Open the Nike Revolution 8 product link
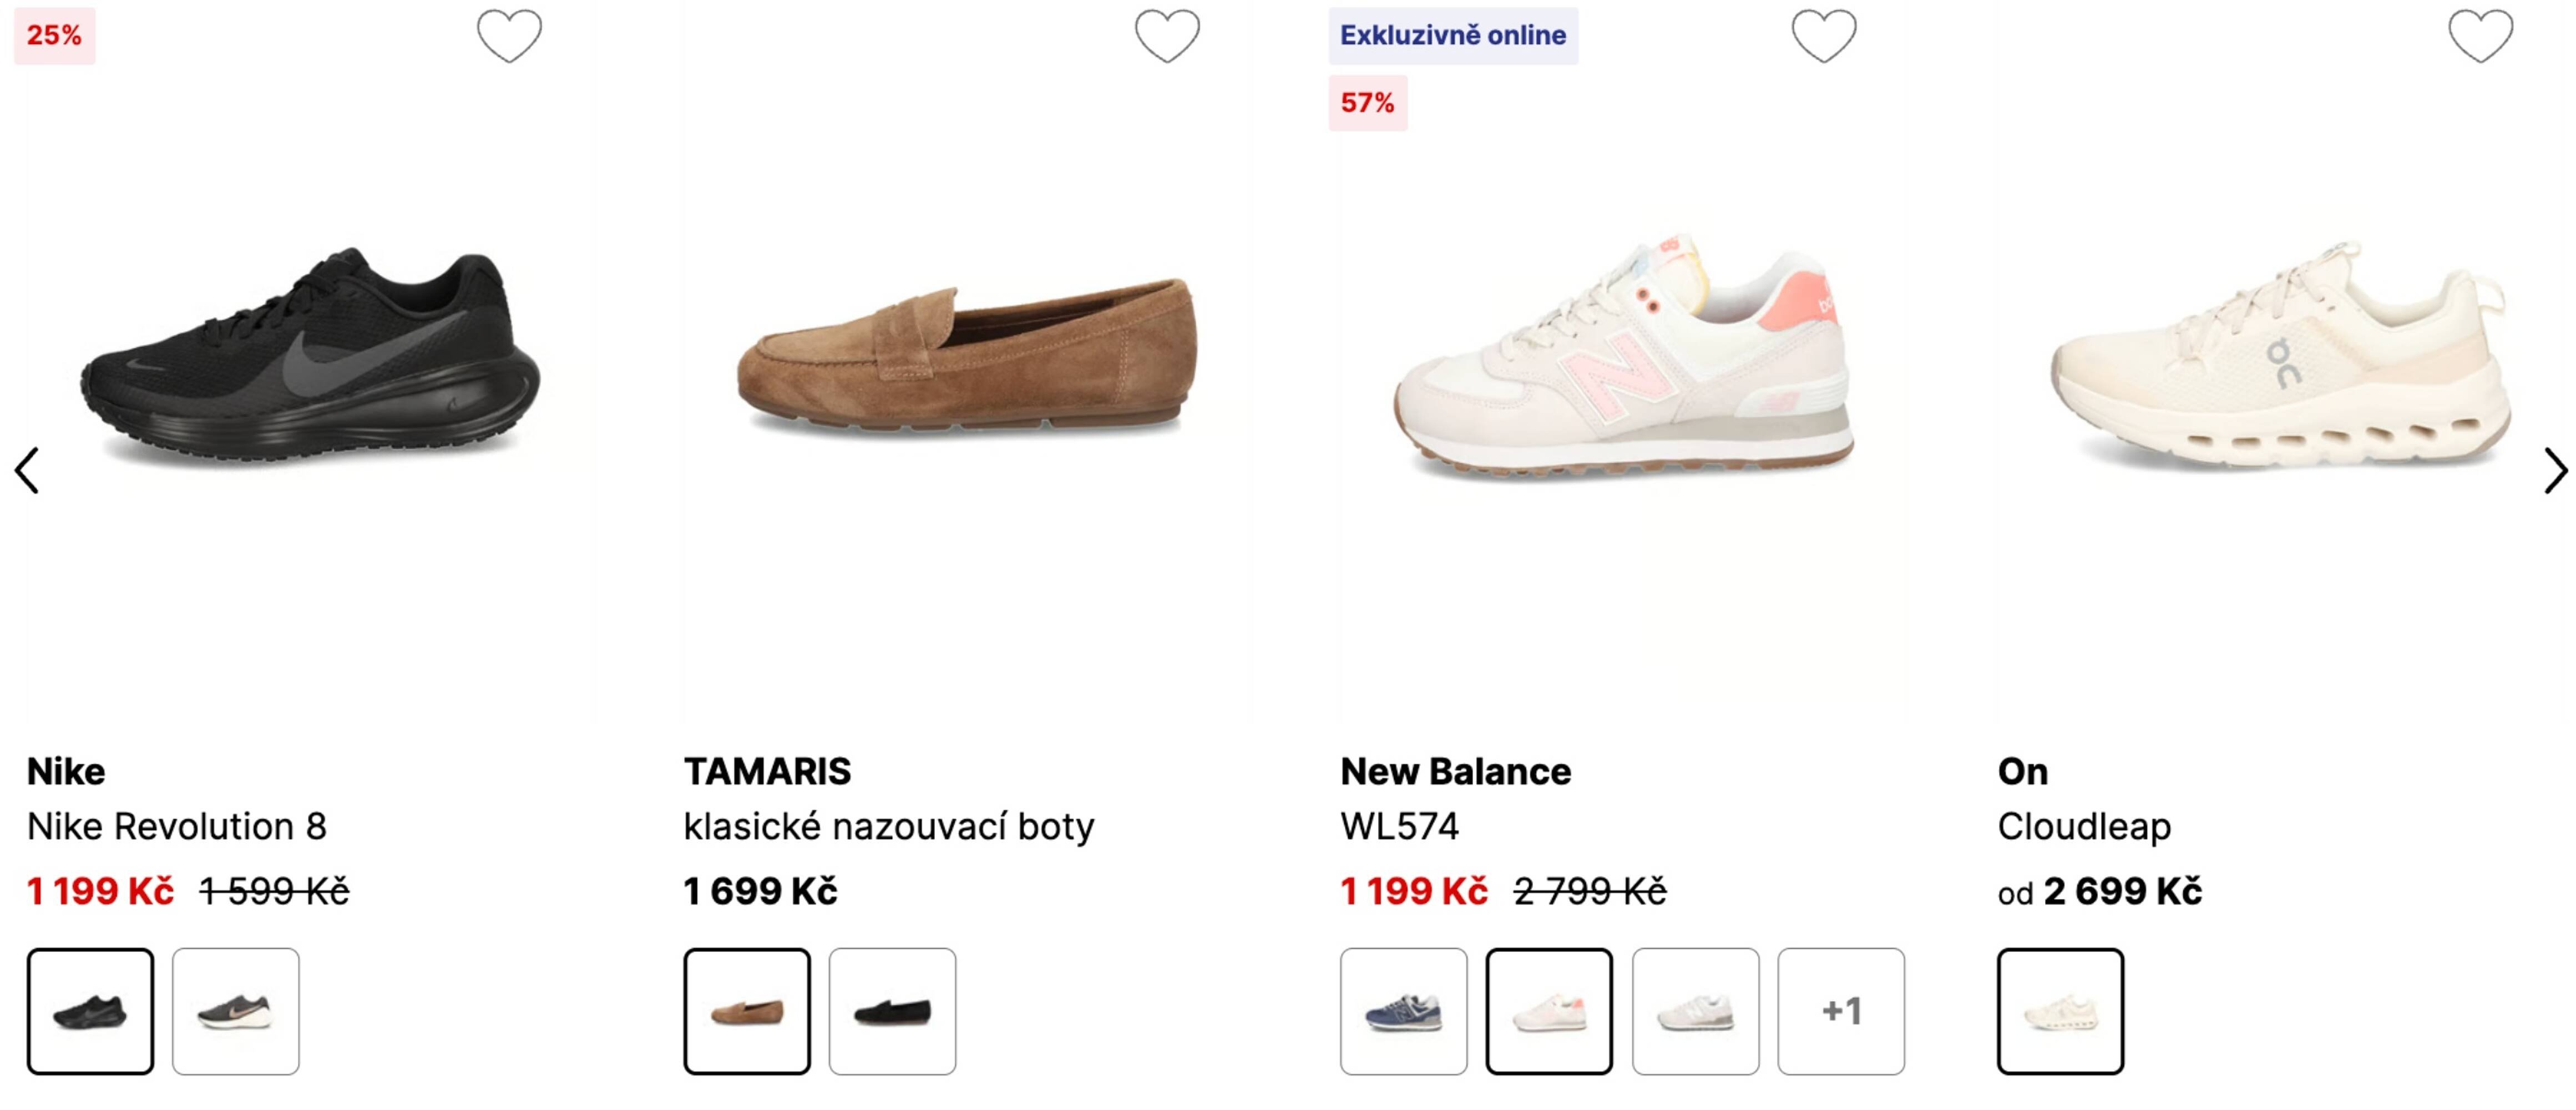The height and width of the screenshot is (1110, 2576). click(177, 826)
